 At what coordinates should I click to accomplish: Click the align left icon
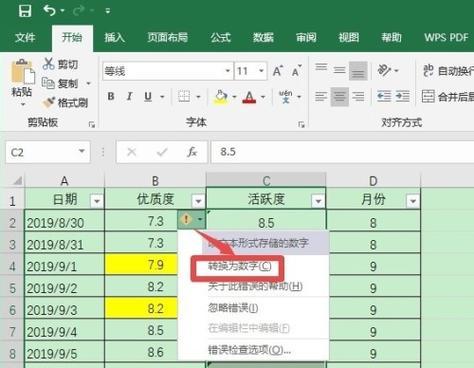[x=321, y=97]
